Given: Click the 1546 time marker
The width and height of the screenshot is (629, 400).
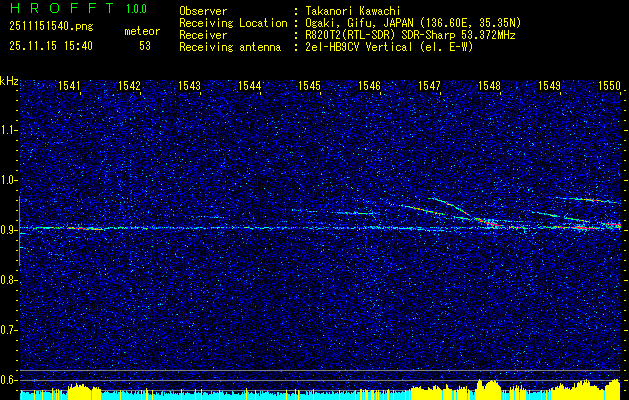Looking at the screenshot, I should click(x=369, y=85).
